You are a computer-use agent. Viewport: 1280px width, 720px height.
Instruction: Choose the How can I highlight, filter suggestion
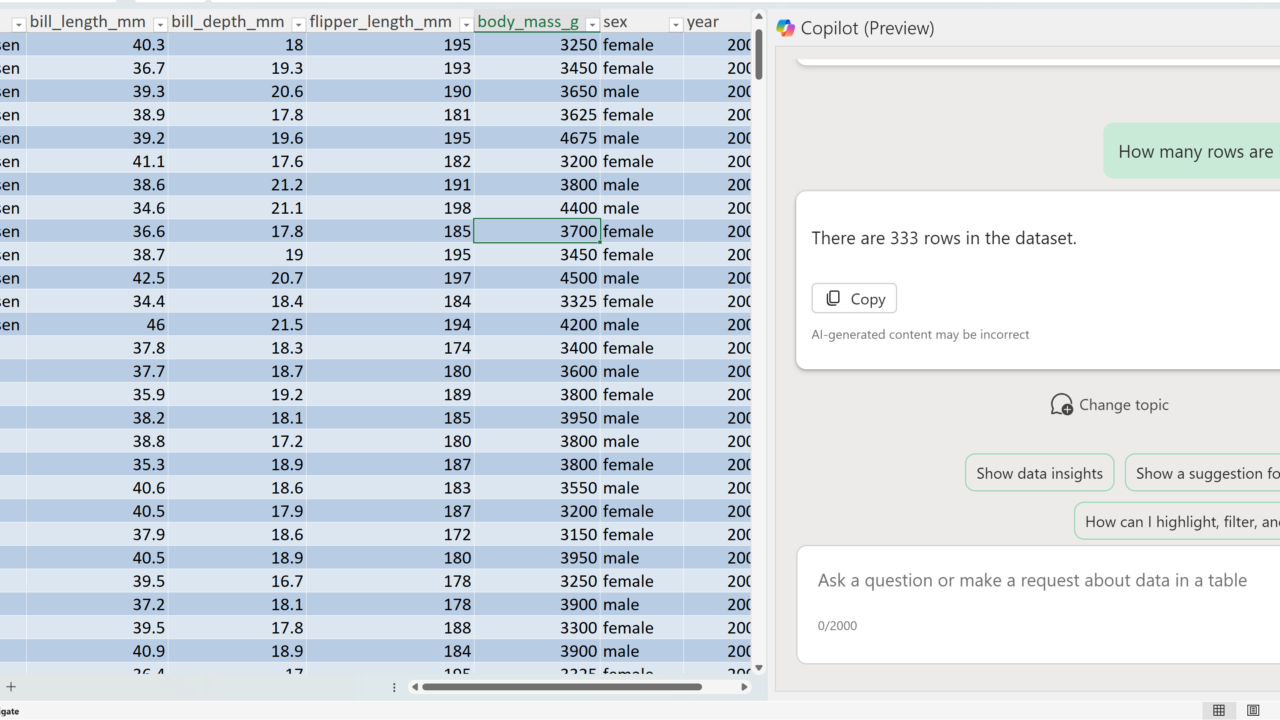point(1177,521)
